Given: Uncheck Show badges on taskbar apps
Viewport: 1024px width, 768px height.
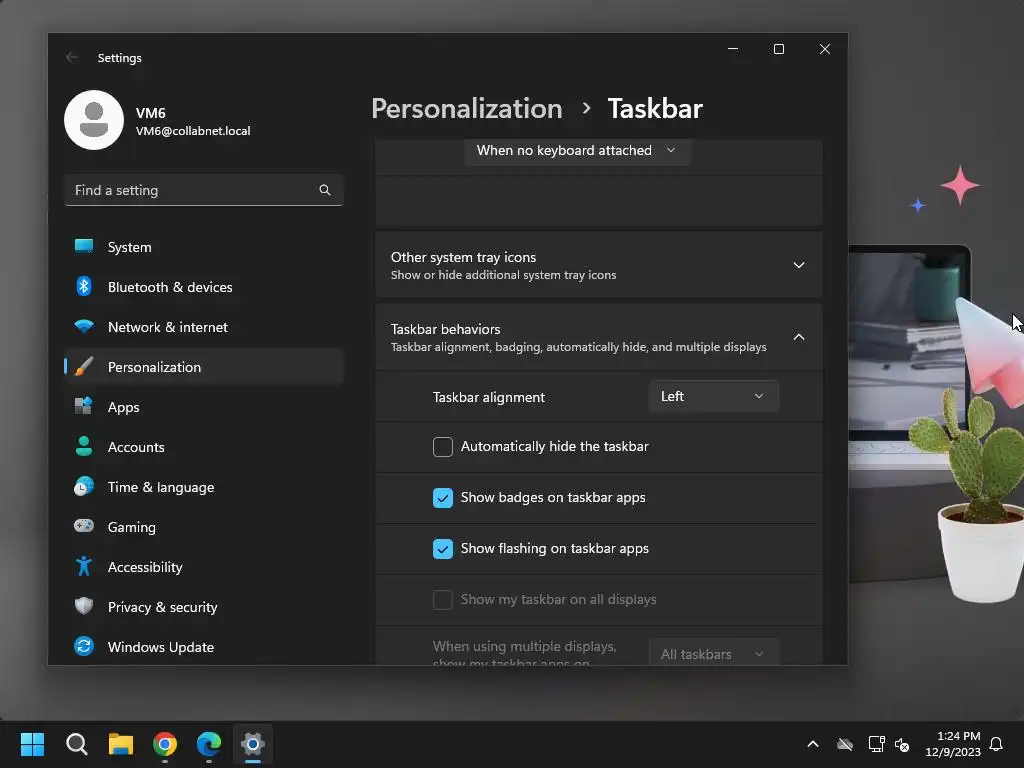Looking at the screenshot, I should pos(443,498).
